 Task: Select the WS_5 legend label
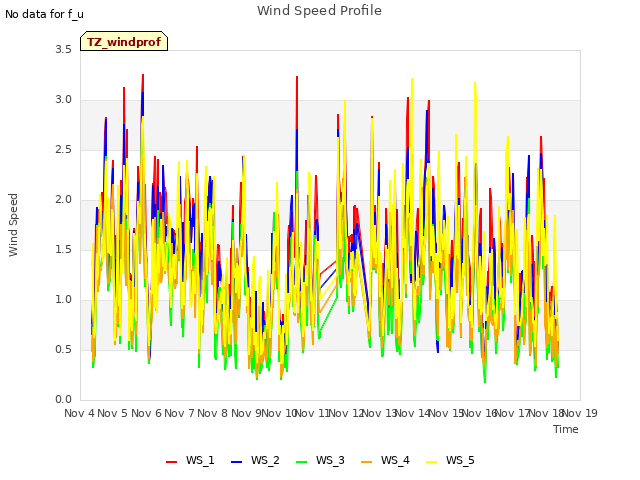[460, 460]
